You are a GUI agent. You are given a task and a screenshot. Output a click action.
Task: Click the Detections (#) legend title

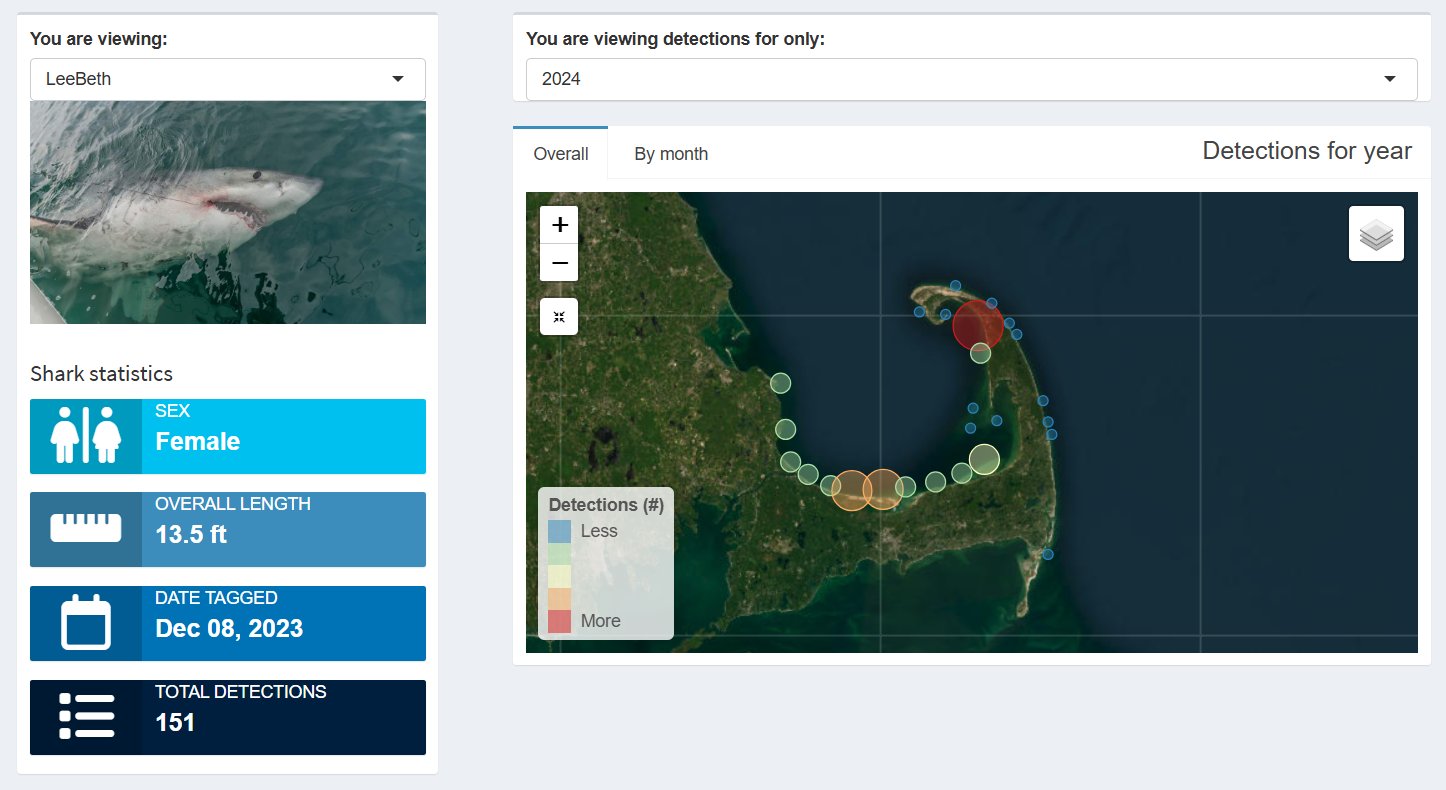[606, 505]
